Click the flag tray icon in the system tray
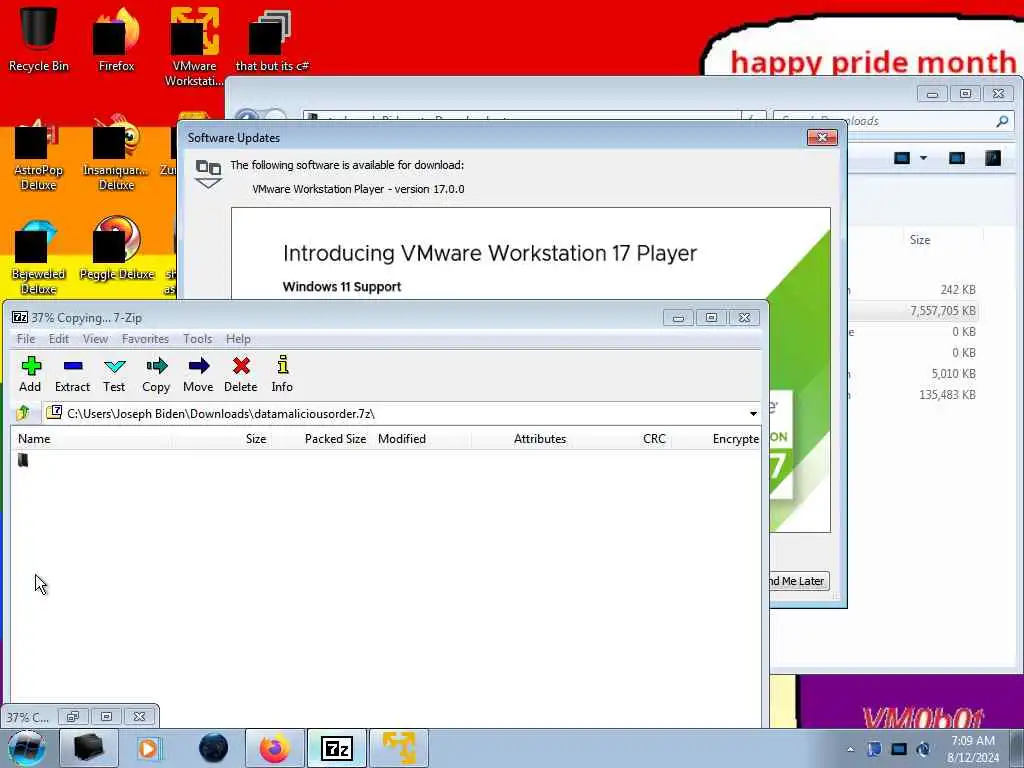1024x768 pixels. click(x=874, y=749)
